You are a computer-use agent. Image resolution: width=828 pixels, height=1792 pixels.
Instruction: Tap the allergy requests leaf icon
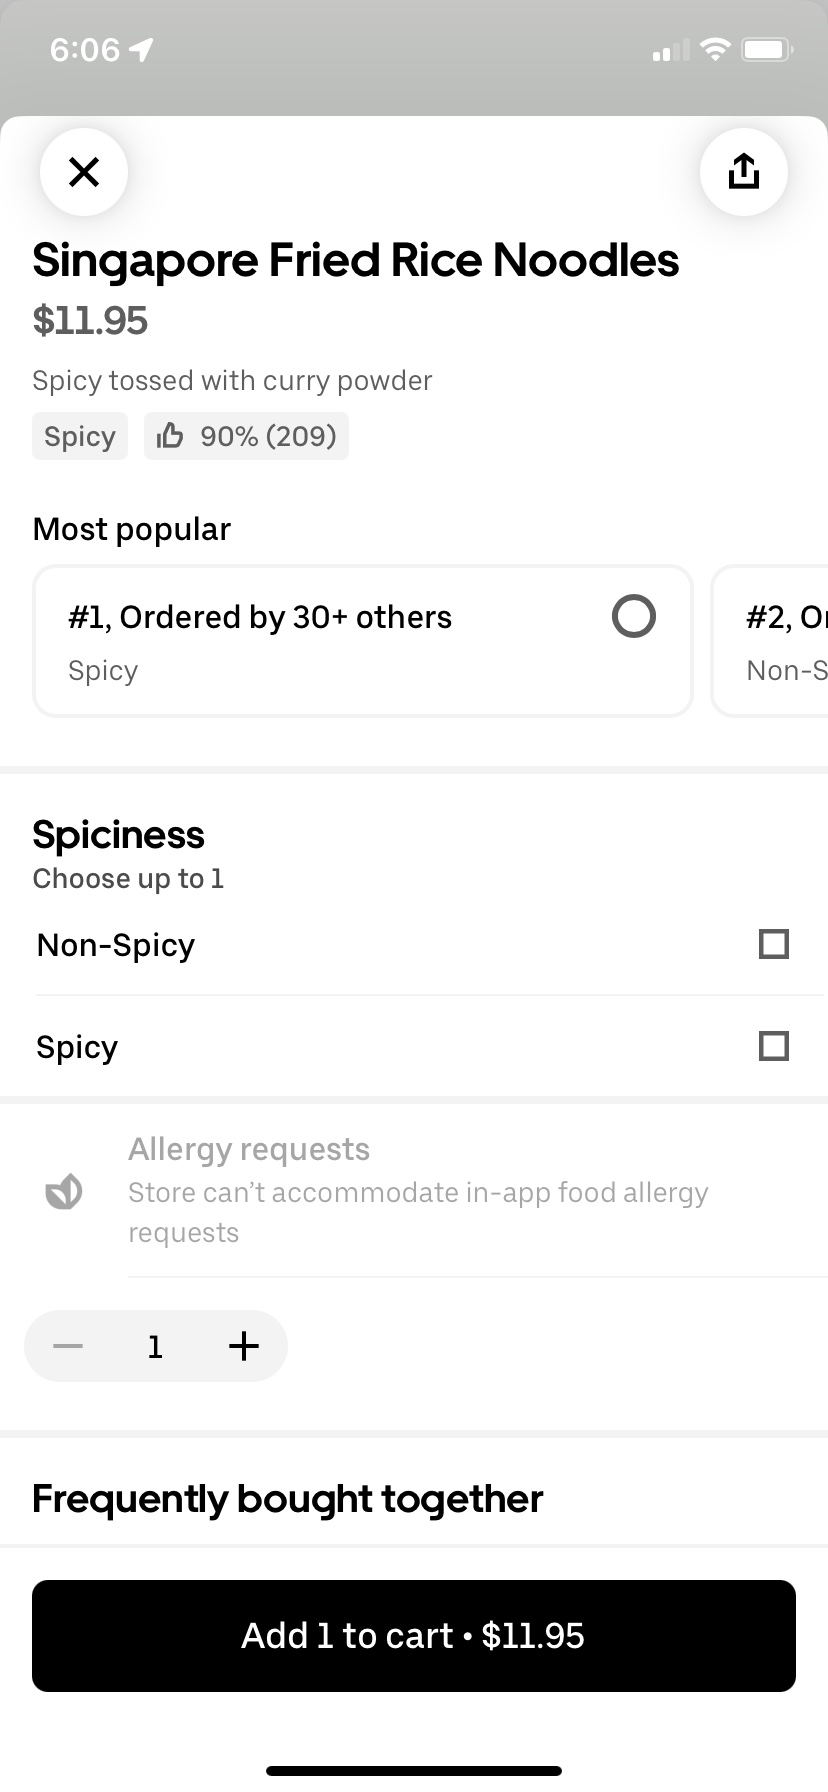pyautogui.click(x=64, y=1191)
